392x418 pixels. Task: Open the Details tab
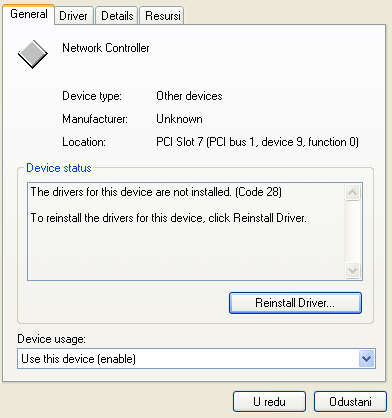click(x=117, y=16)
